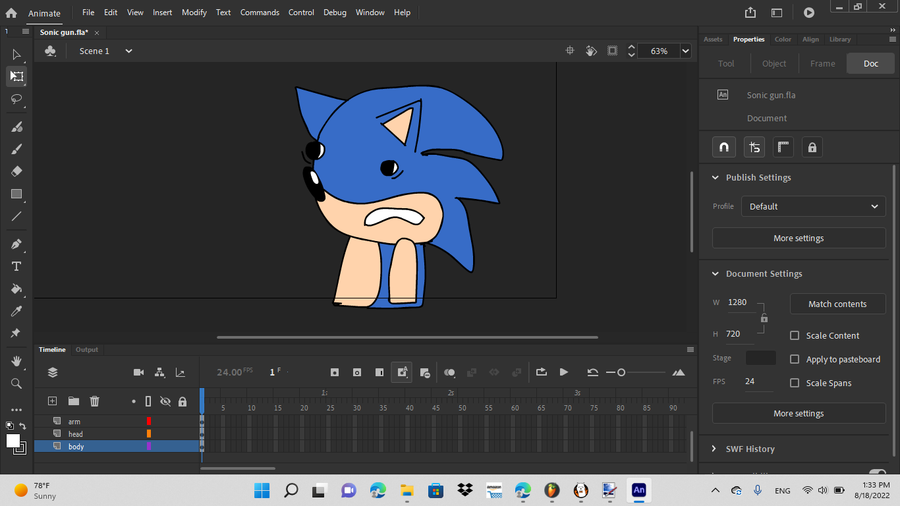Switch to the Library panel tab
This screenshot has height=506, width=900.
[840, 39]
